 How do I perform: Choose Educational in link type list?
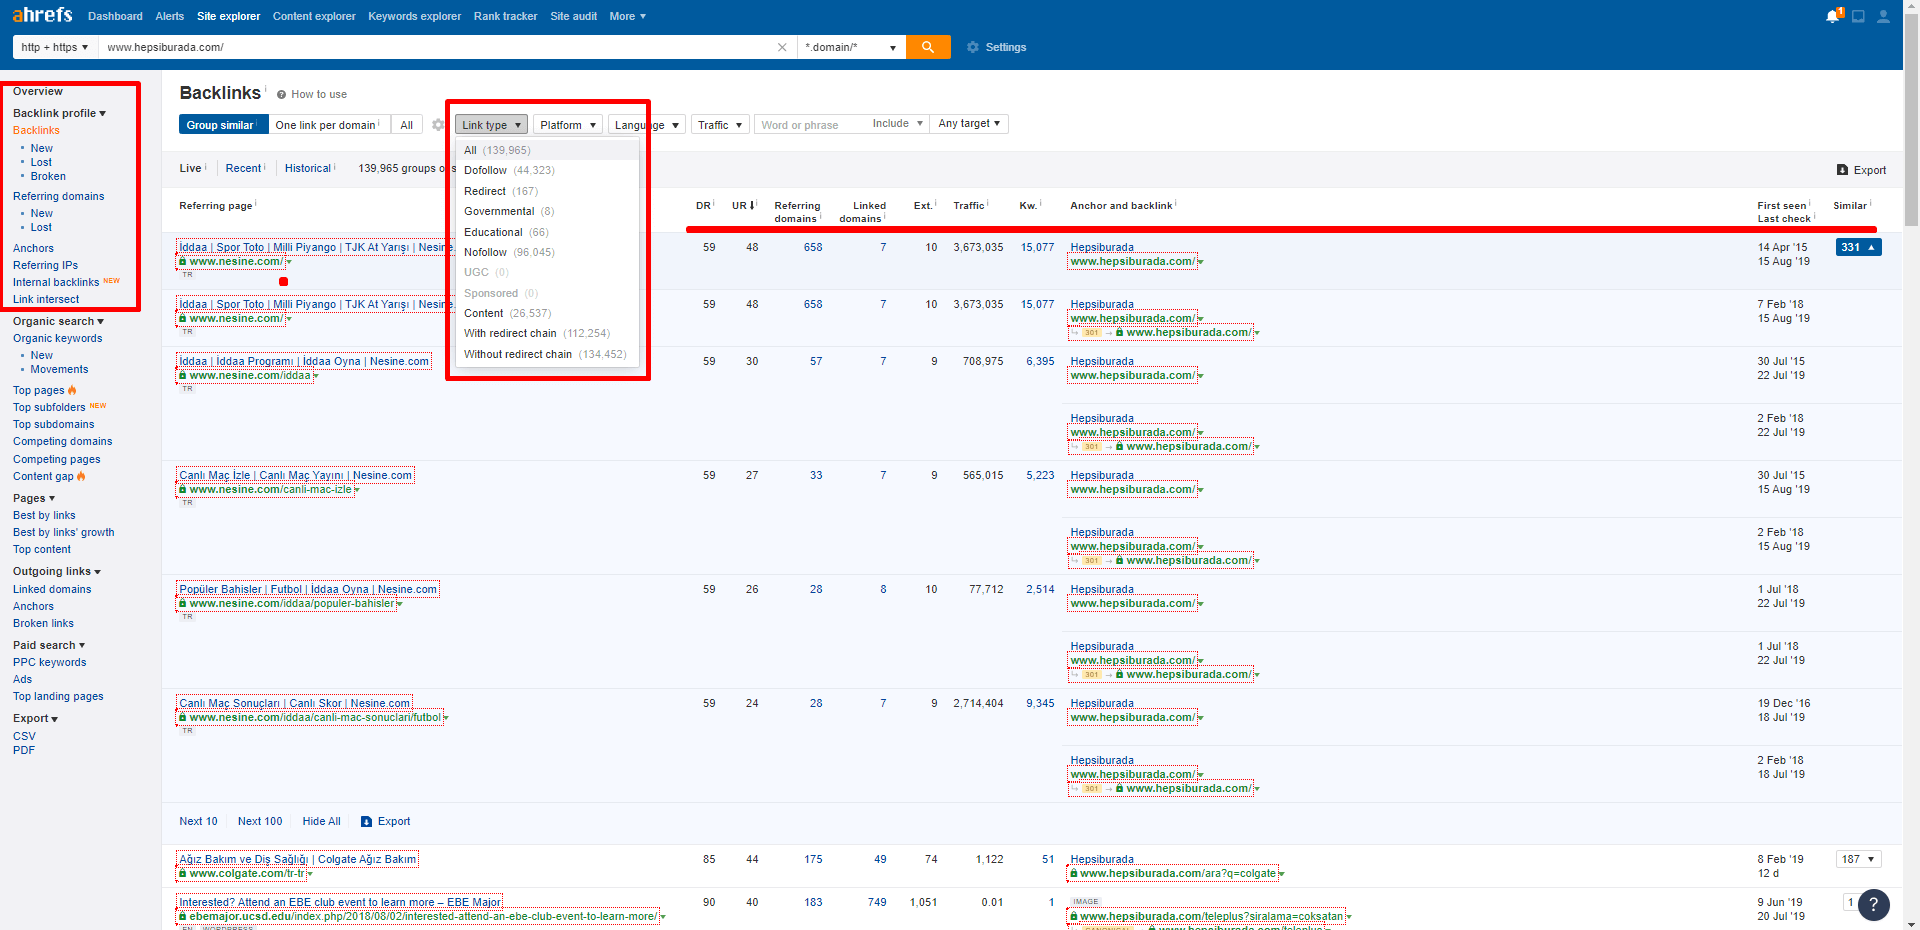(x=547, y=232)
